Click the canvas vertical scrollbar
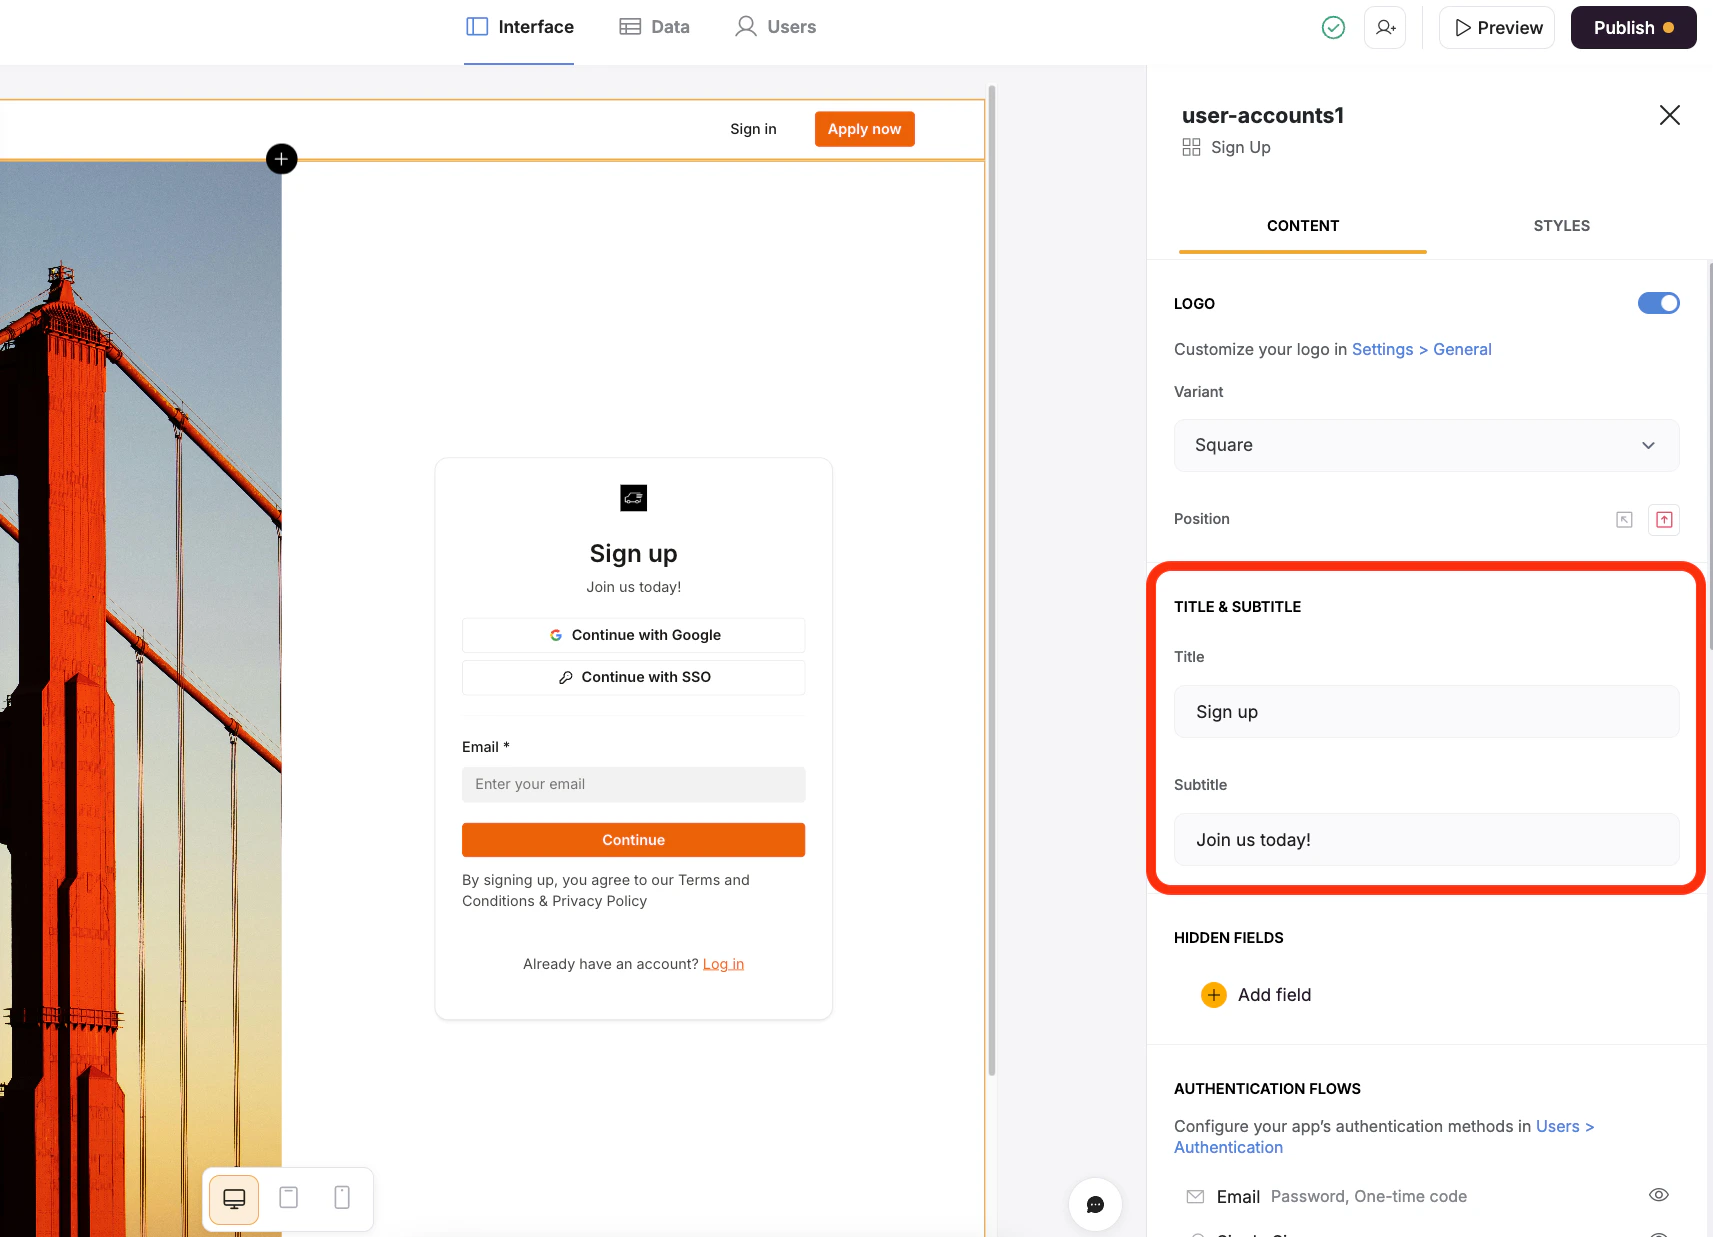Viewport: 1713px width, 1237px height. coord(991,580)
